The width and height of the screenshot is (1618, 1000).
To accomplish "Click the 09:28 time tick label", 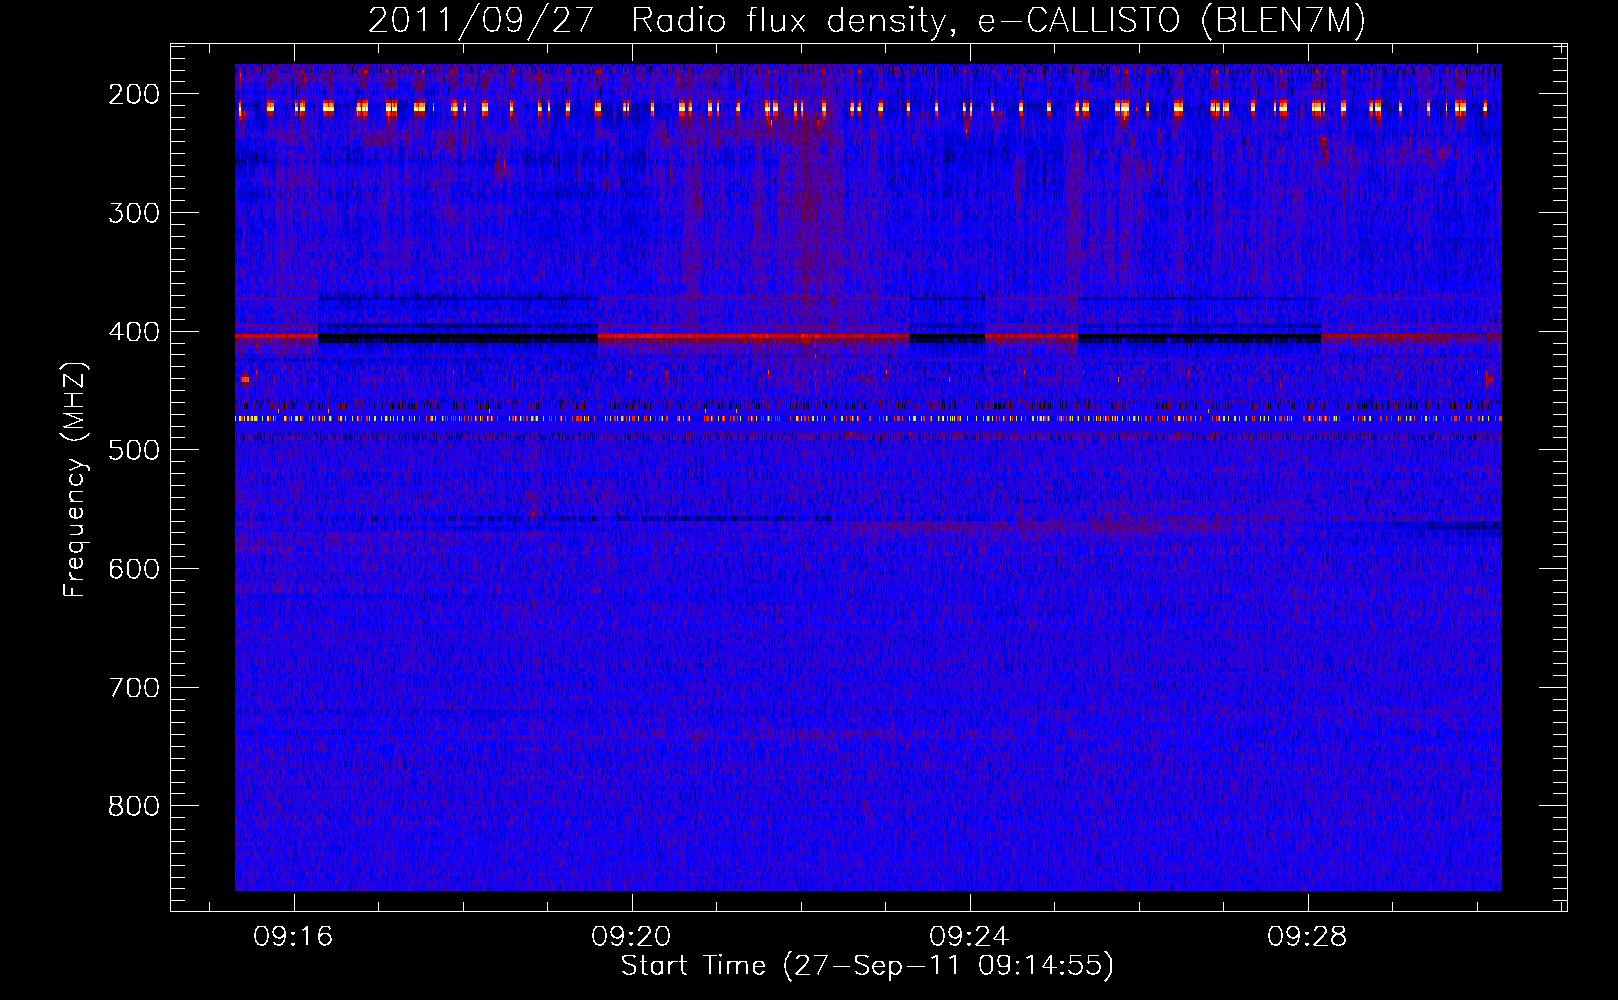I will 1307,937.
